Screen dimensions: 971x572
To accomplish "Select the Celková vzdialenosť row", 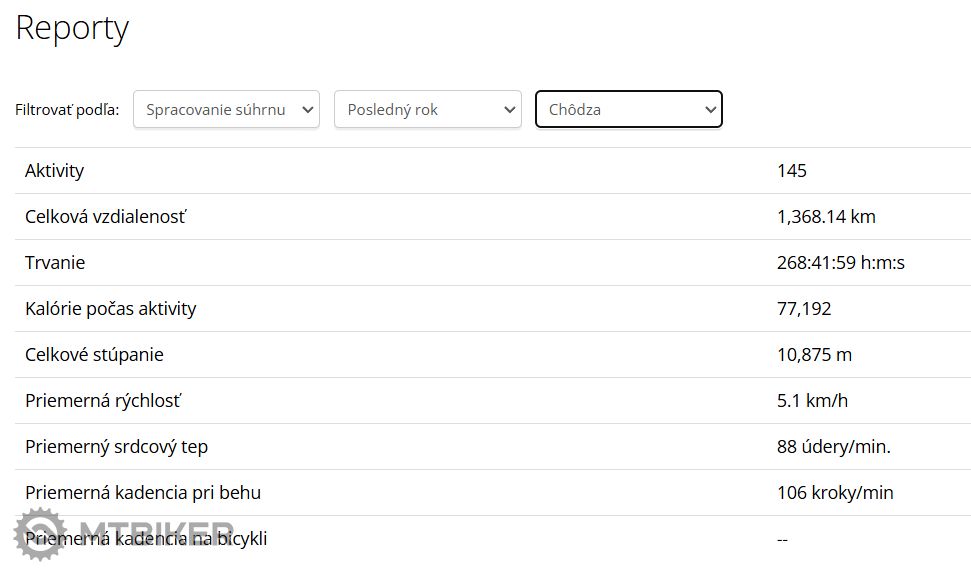I will point(493,217).
